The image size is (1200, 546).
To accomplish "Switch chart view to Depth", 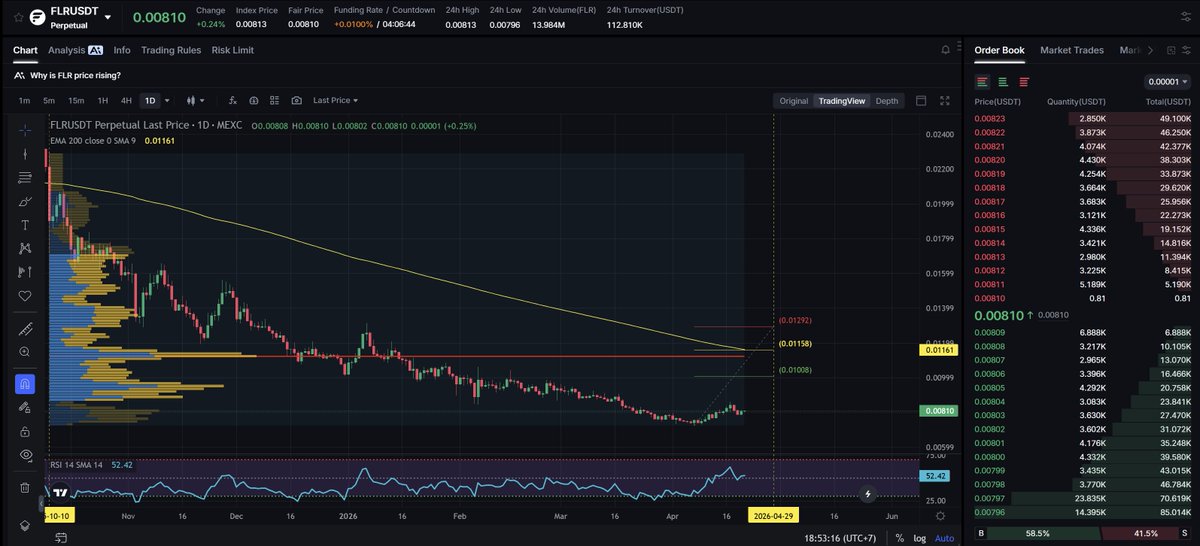I will point(886,101).
